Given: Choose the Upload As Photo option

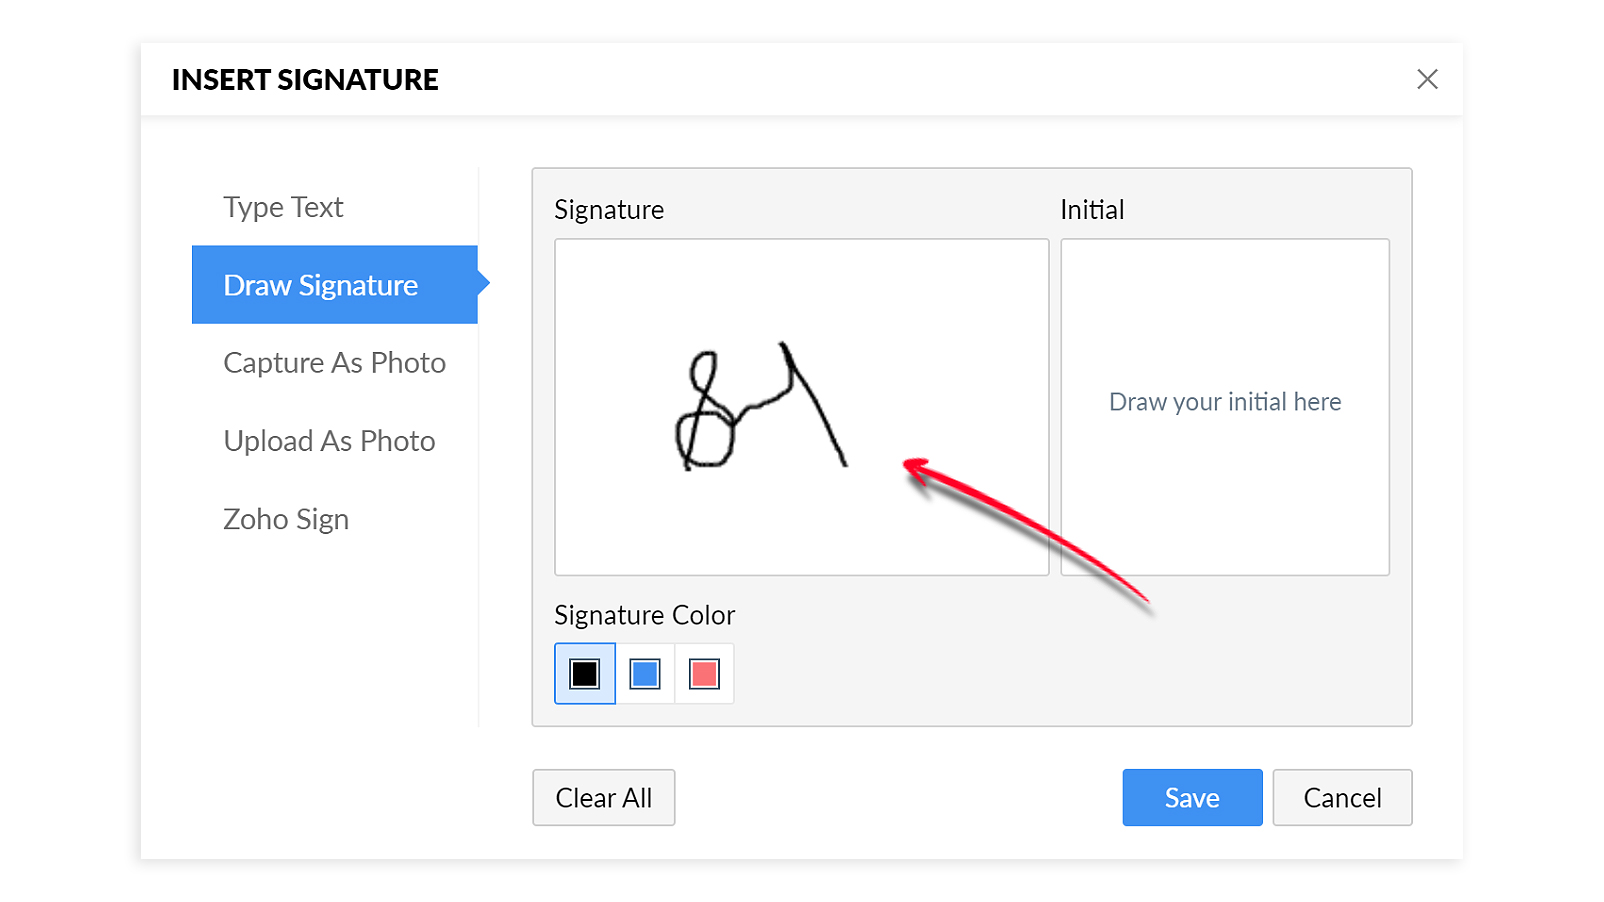Looking at the screenshot, I should pos(329,441).
